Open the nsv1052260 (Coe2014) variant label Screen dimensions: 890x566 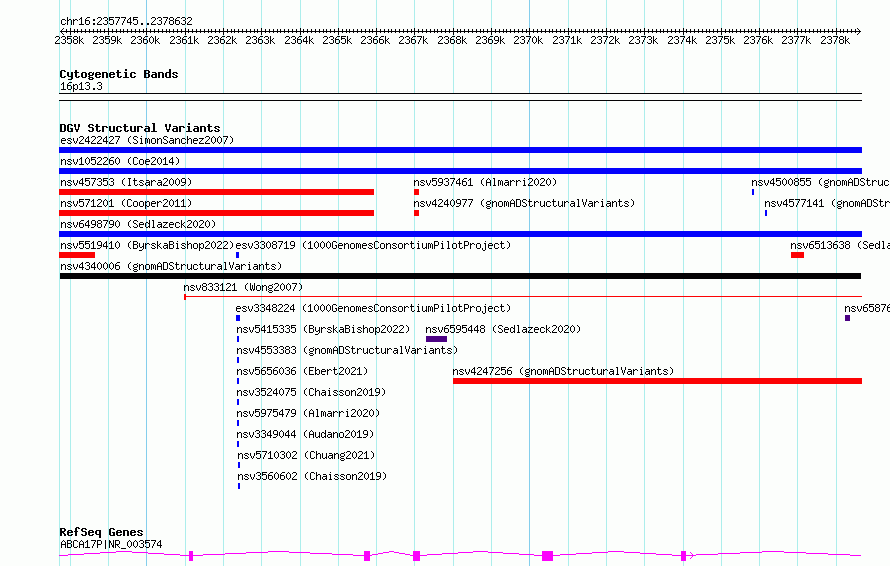(120, 161)
